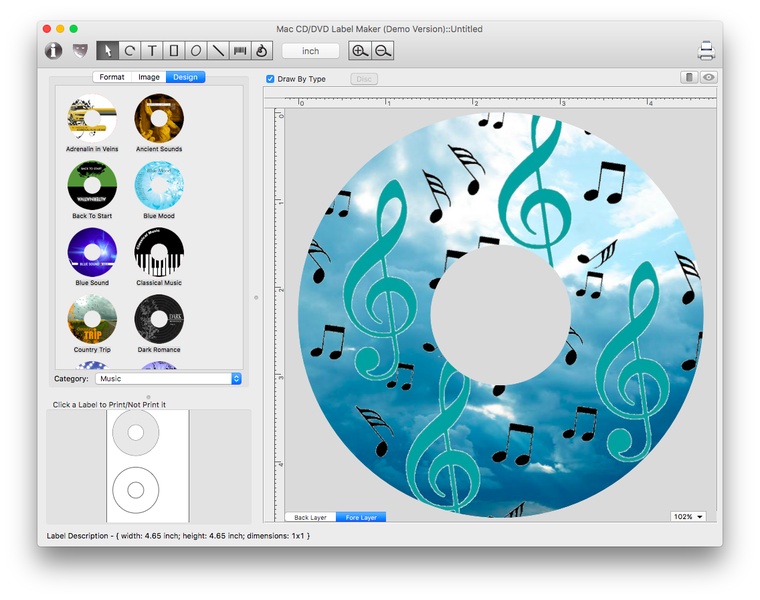Open the 102% zoom level dropdown
The image size is (760, 600).
click(x=688, y=516)
